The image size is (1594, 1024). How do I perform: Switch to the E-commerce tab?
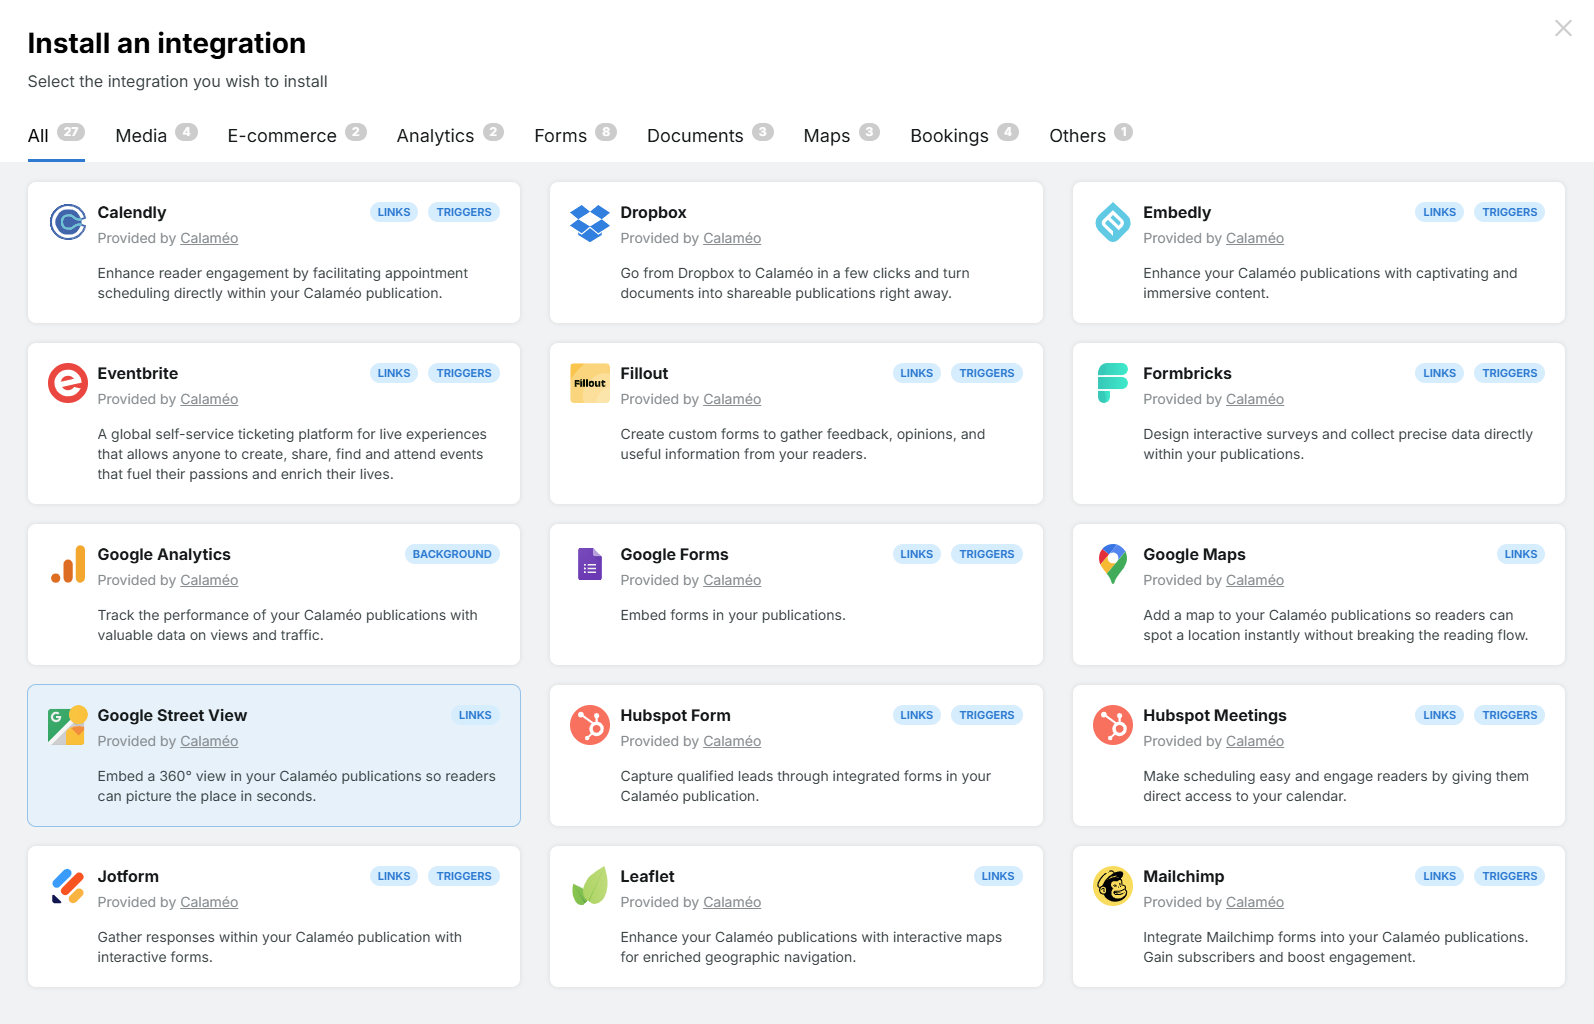pyautogui.click(x=297, y=135)
